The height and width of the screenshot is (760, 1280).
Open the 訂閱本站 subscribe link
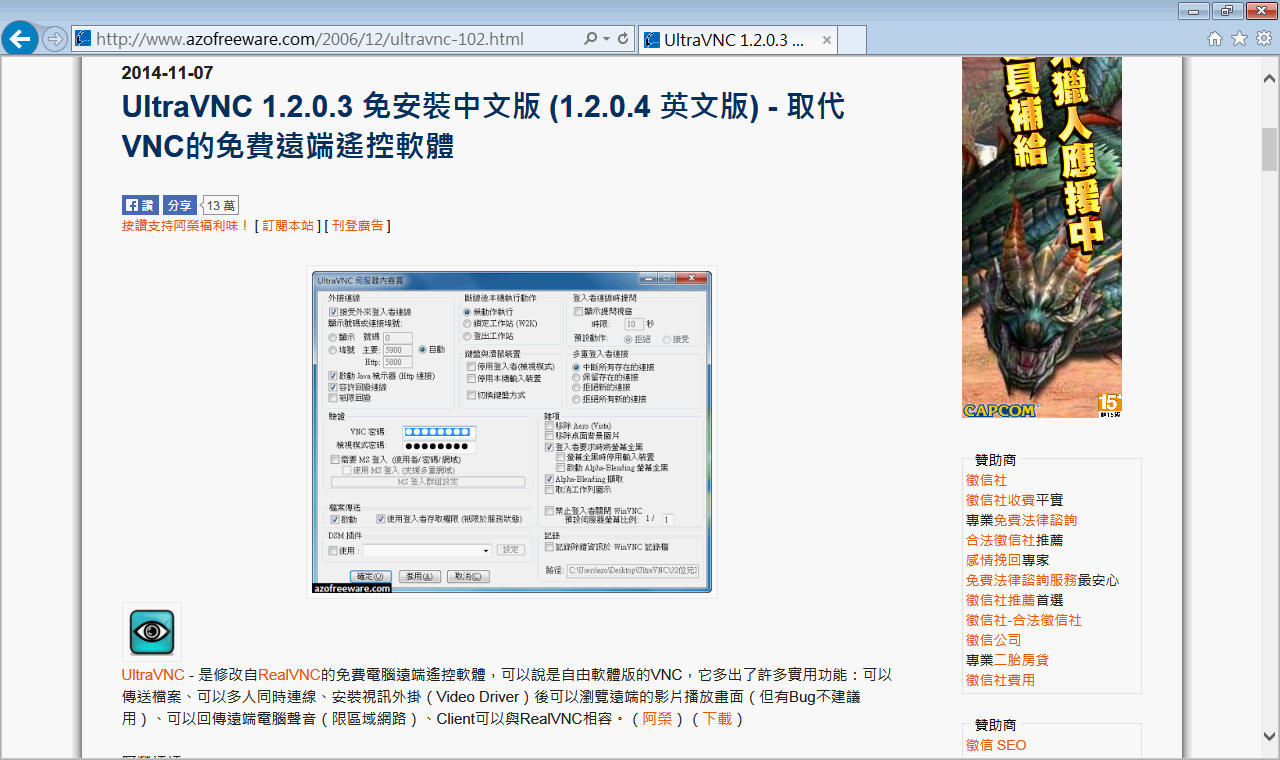tap(288, 226)
